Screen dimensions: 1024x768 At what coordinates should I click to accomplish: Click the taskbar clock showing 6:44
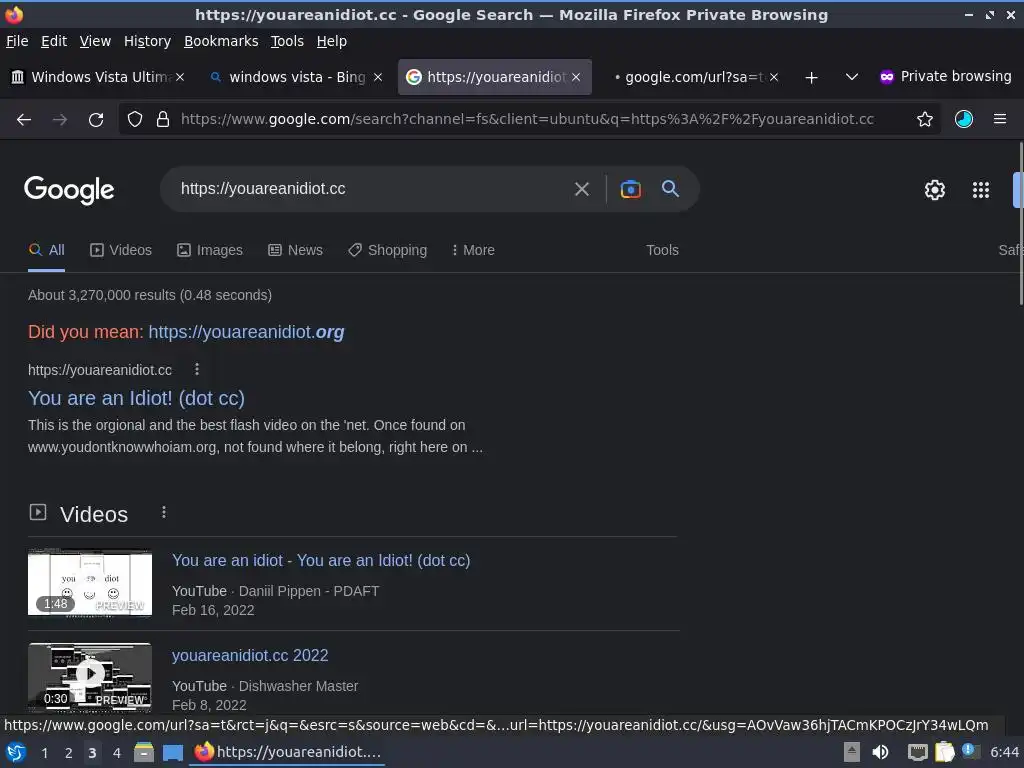coord(1004,752)
